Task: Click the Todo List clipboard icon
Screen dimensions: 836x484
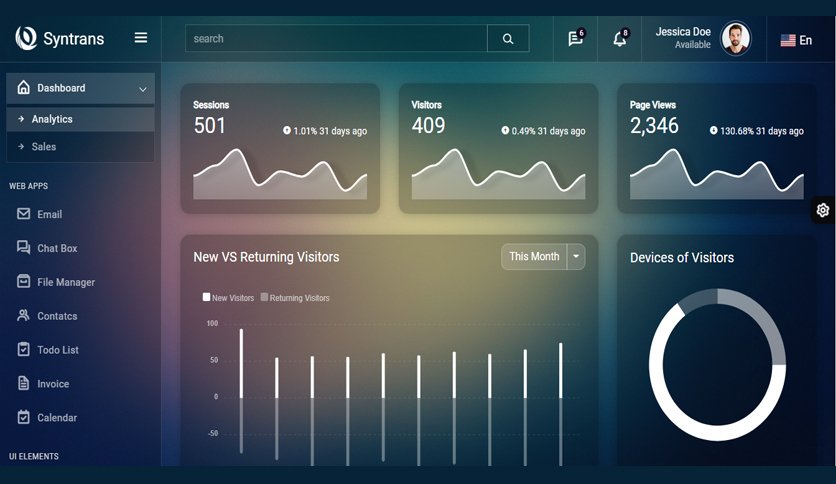Action: [x=23, y=349]
